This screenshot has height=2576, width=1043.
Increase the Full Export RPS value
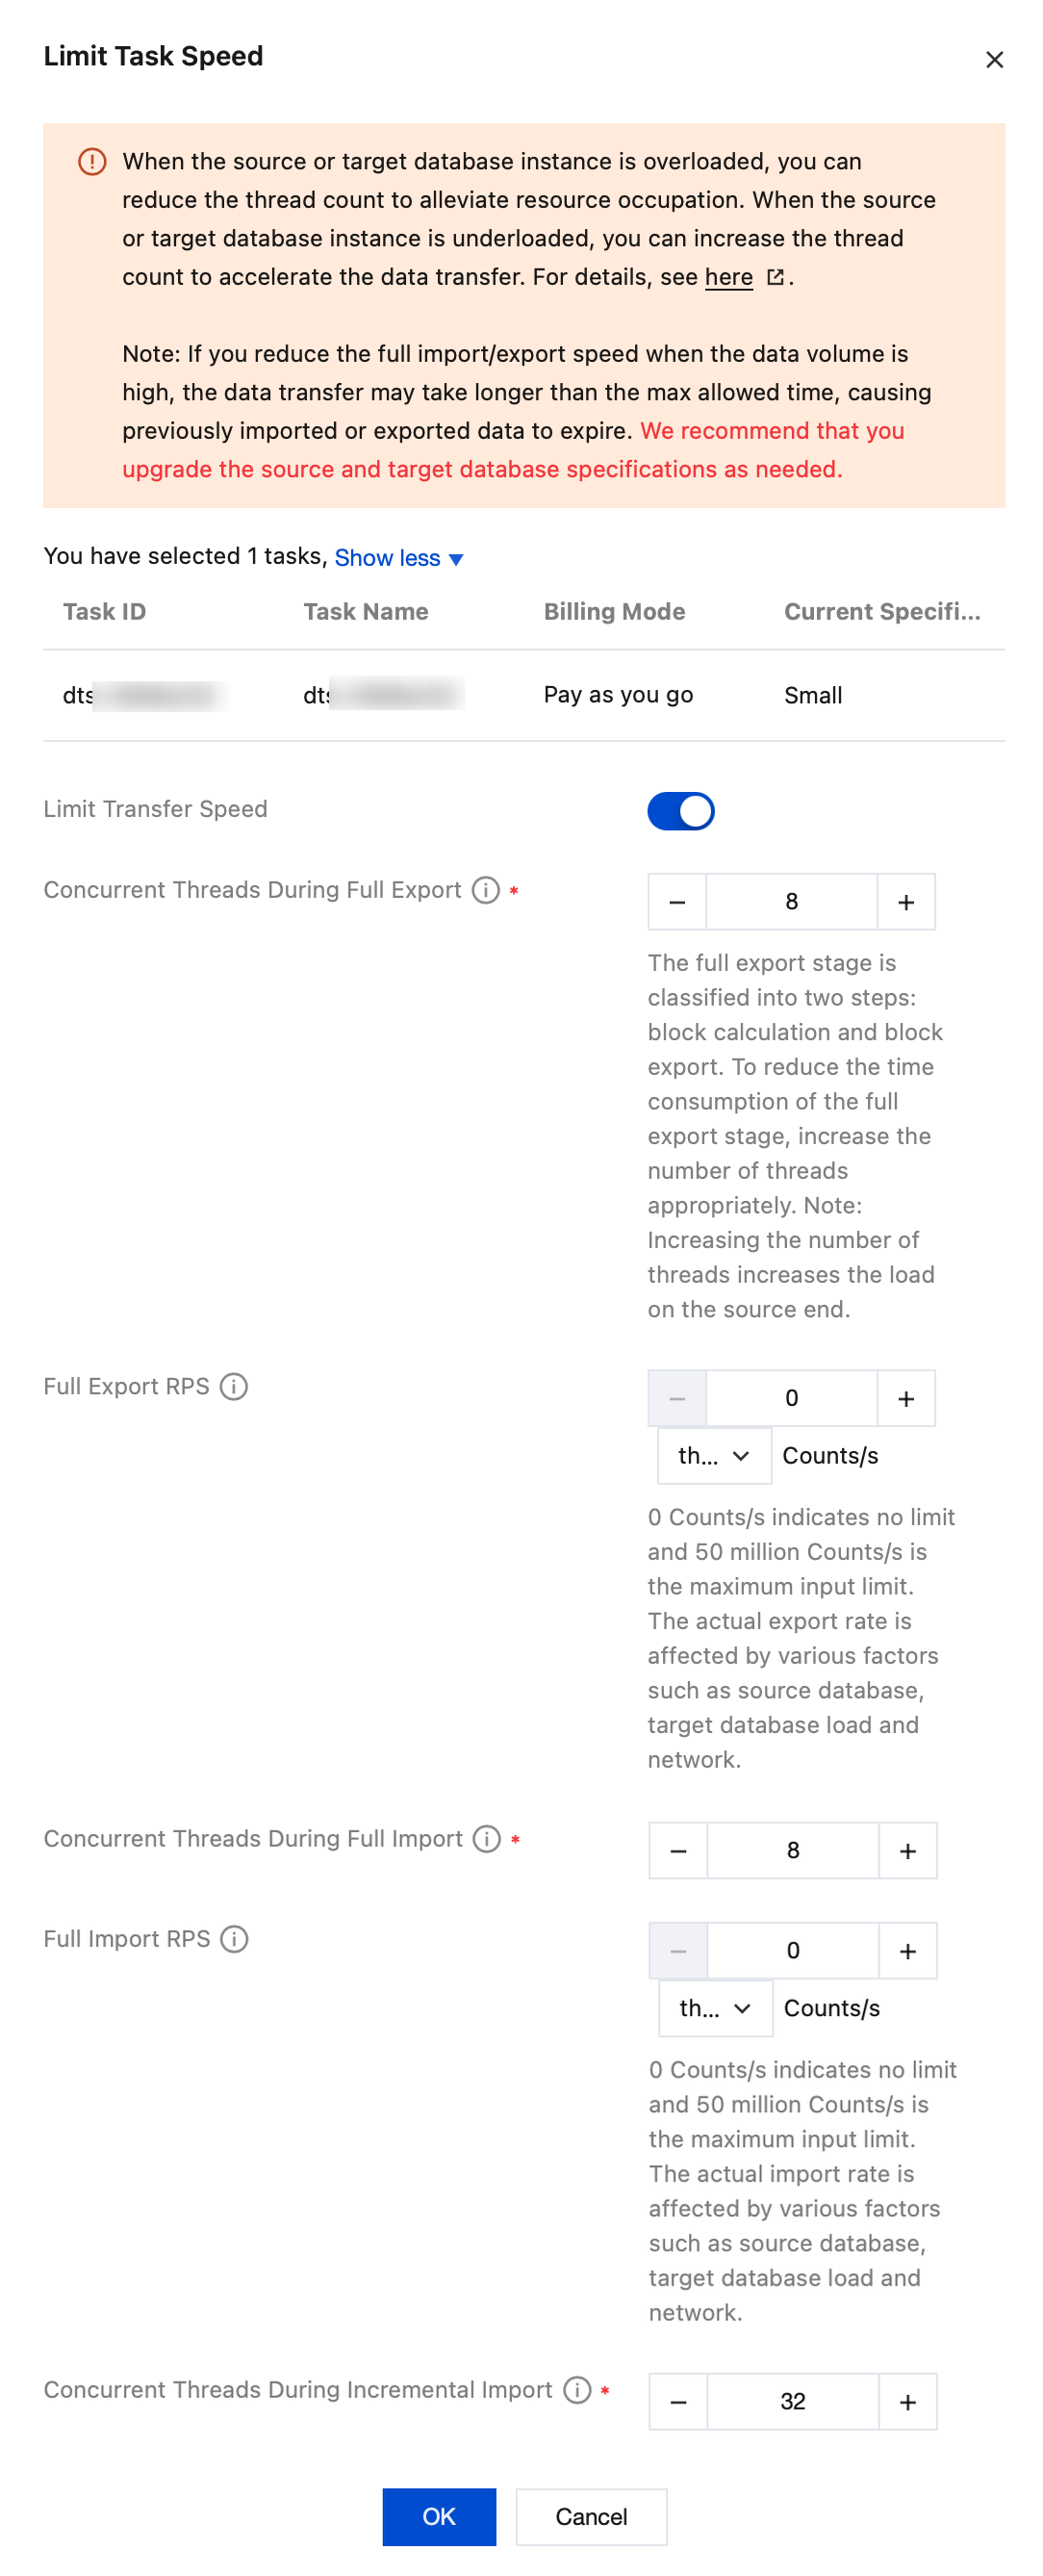point(906,1398)
